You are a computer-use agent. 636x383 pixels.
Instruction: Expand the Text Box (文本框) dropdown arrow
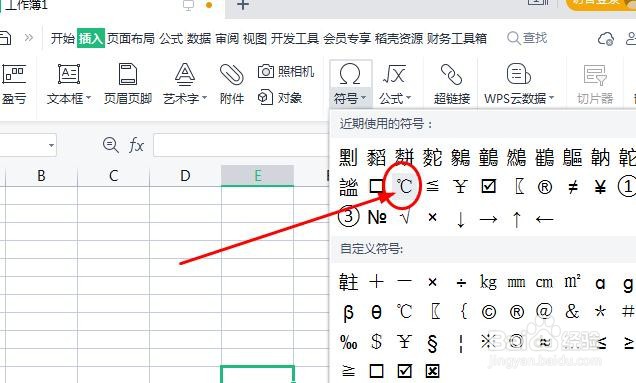88,98
